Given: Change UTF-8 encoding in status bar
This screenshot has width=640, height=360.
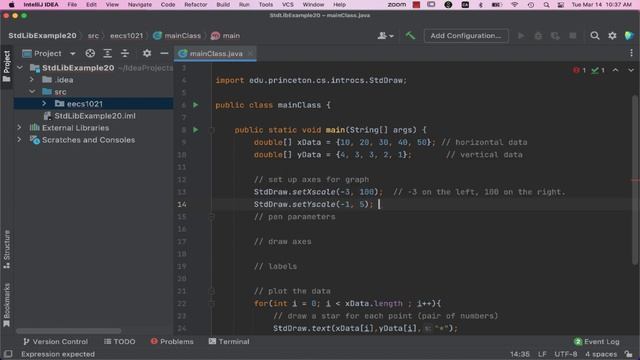Looking at the screenshot, I should 566,354.
